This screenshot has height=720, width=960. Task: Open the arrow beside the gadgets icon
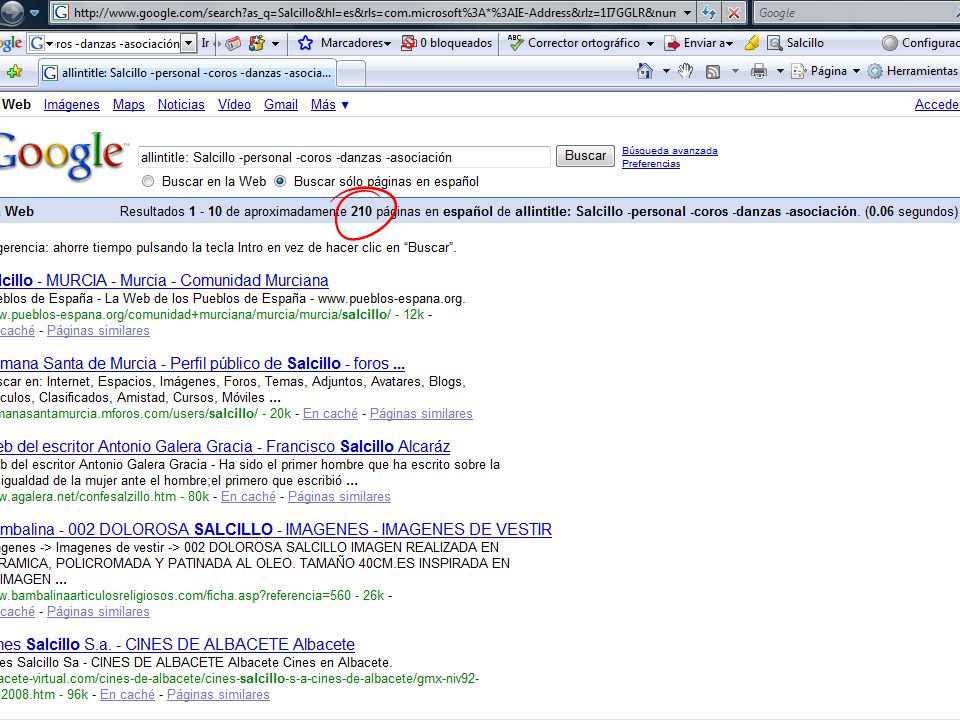(x=276, y=43)
